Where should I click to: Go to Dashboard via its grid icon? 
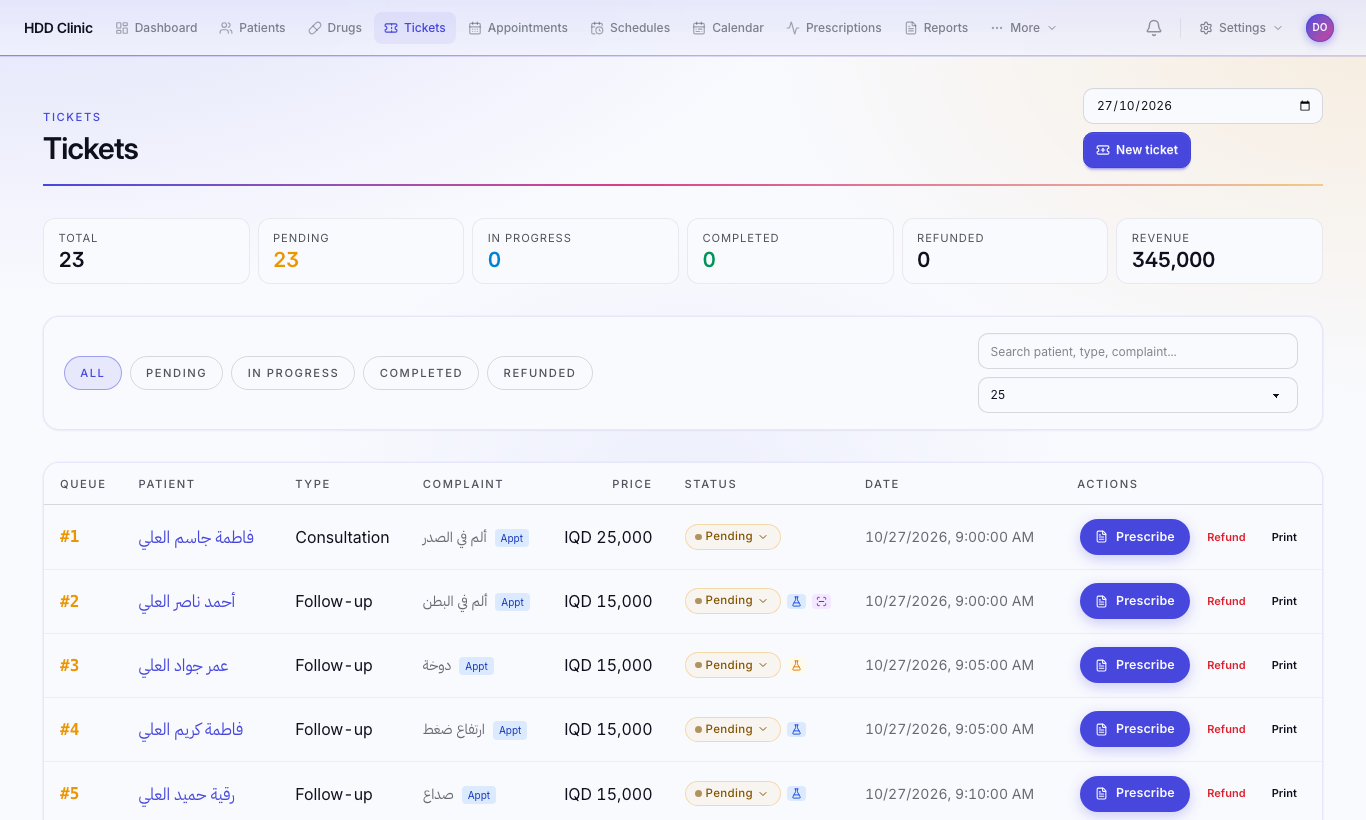pos(122,28)
